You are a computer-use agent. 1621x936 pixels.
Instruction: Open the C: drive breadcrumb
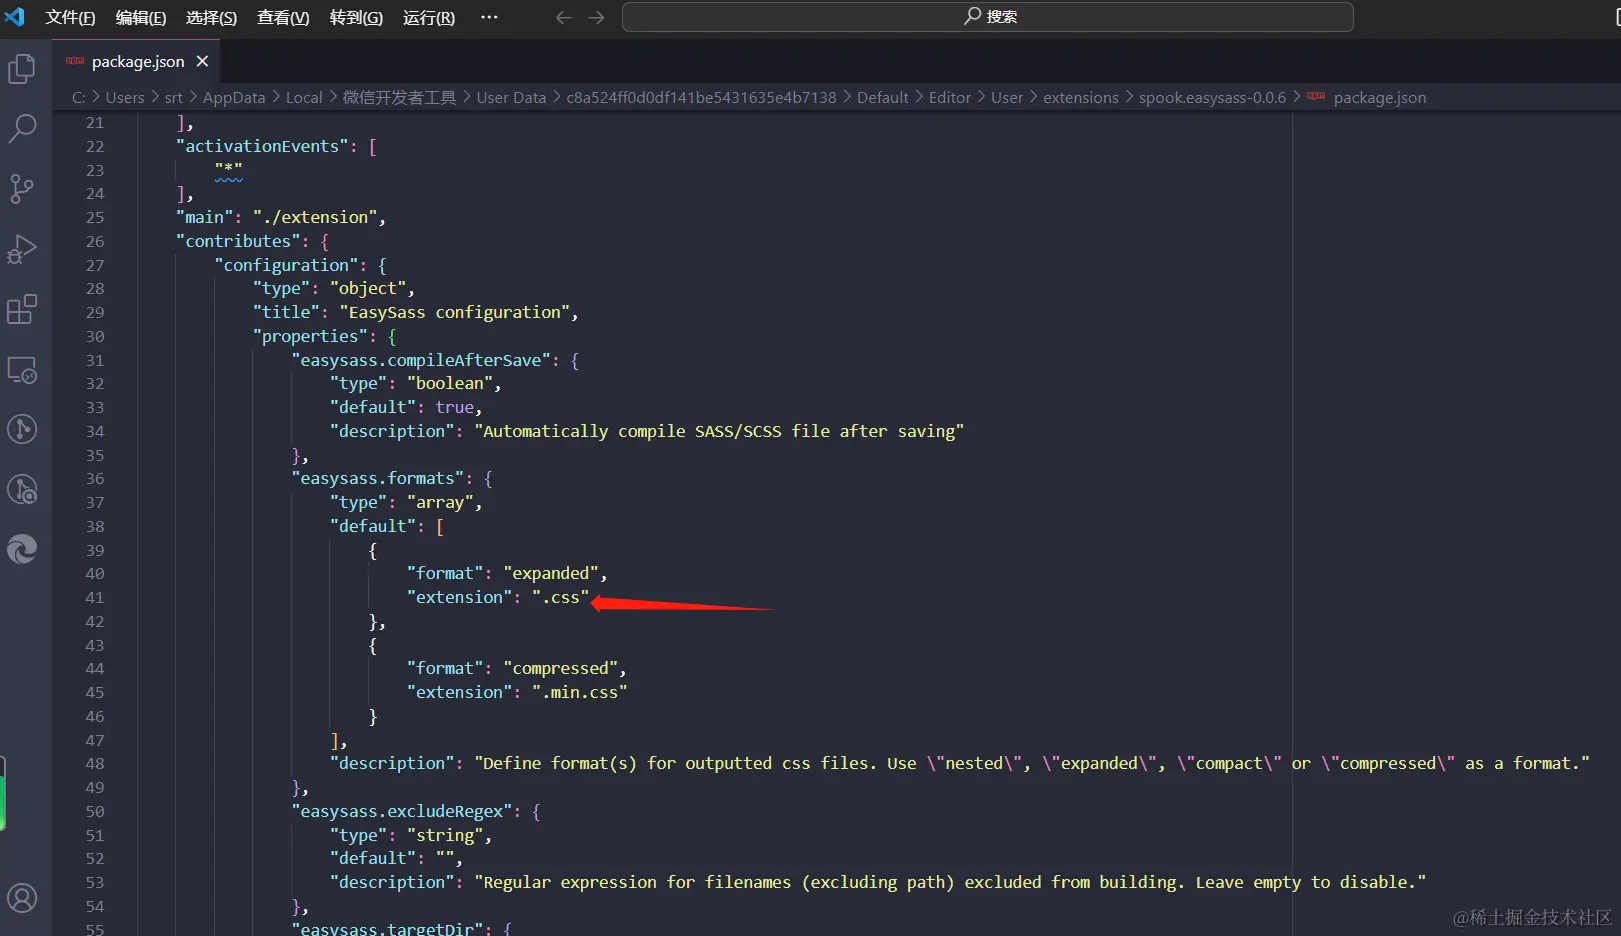tap(79, 97)
